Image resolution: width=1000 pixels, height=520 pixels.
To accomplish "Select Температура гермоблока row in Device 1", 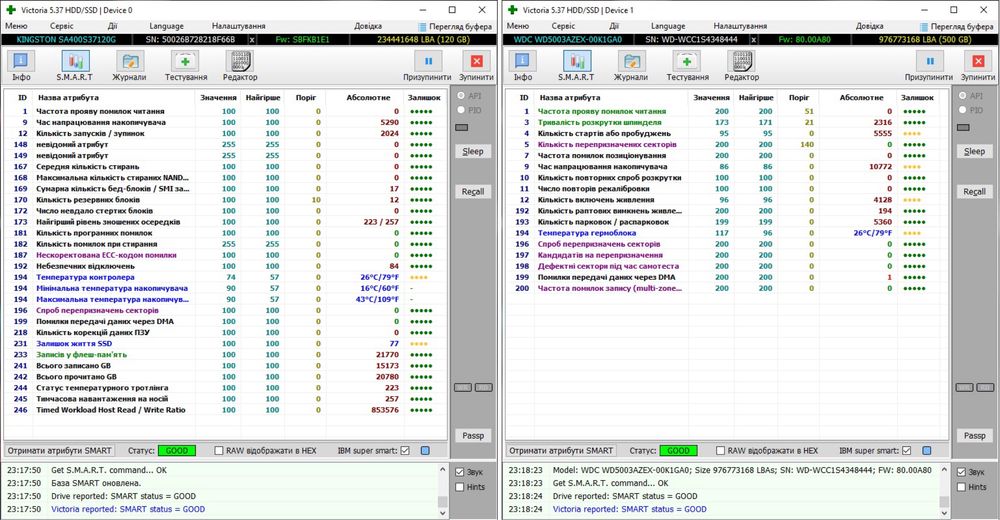I will [727, 233].
